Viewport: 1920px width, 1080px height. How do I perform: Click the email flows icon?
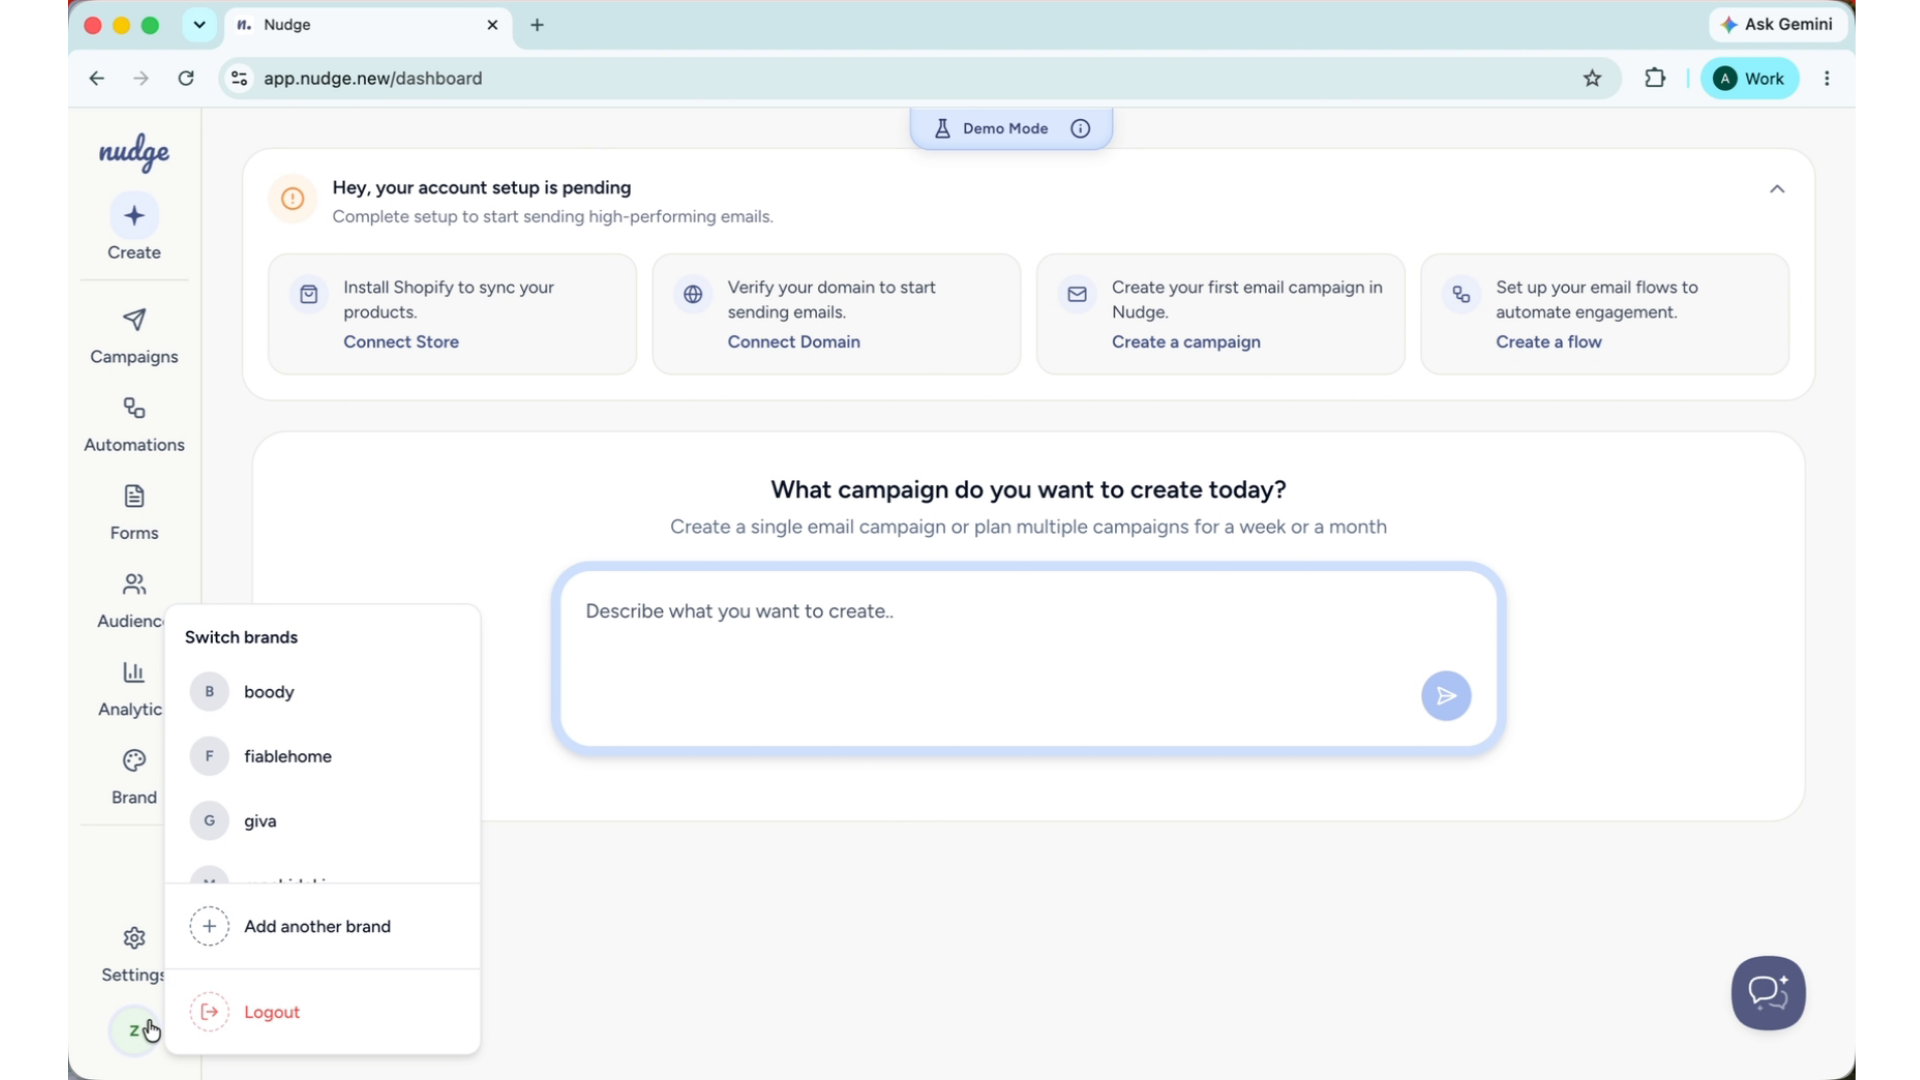[x=1461, y=294]
